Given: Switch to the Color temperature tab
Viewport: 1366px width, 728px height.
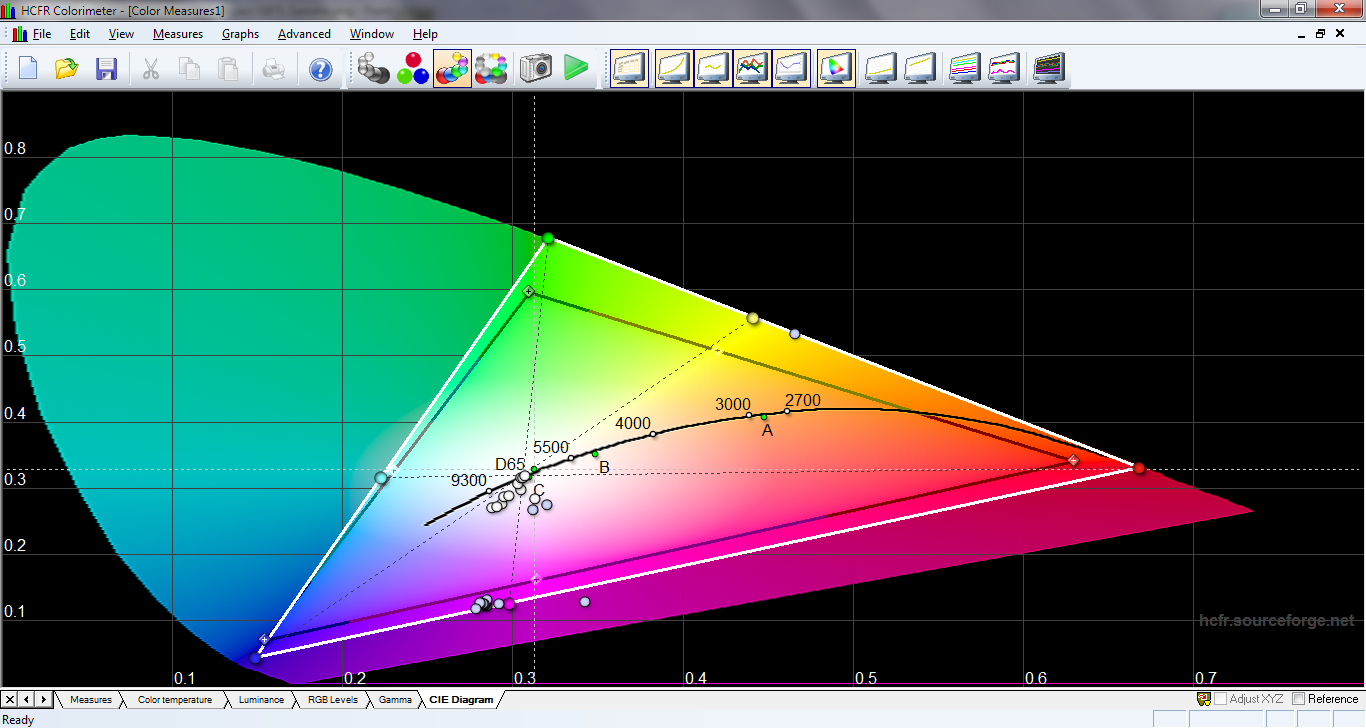Looking at the screenshot, I should pyautogui.click(x=174, y=700).
